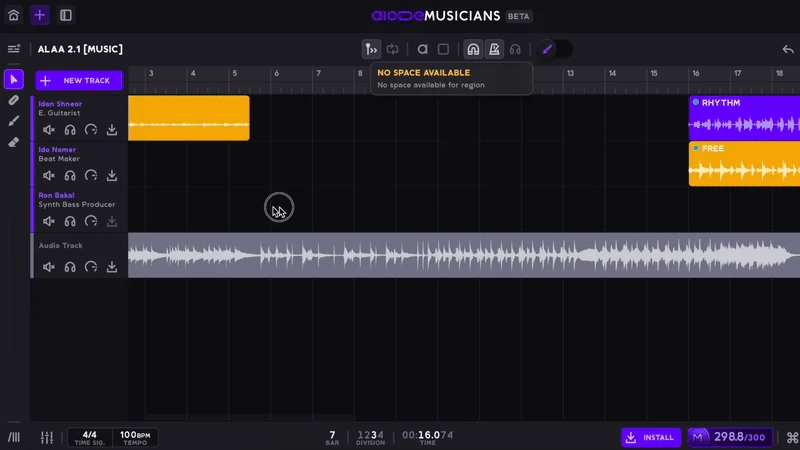This screenshot has width=800, height=450.
Task: Mute the Idan Shneor track
Action: 48,130
